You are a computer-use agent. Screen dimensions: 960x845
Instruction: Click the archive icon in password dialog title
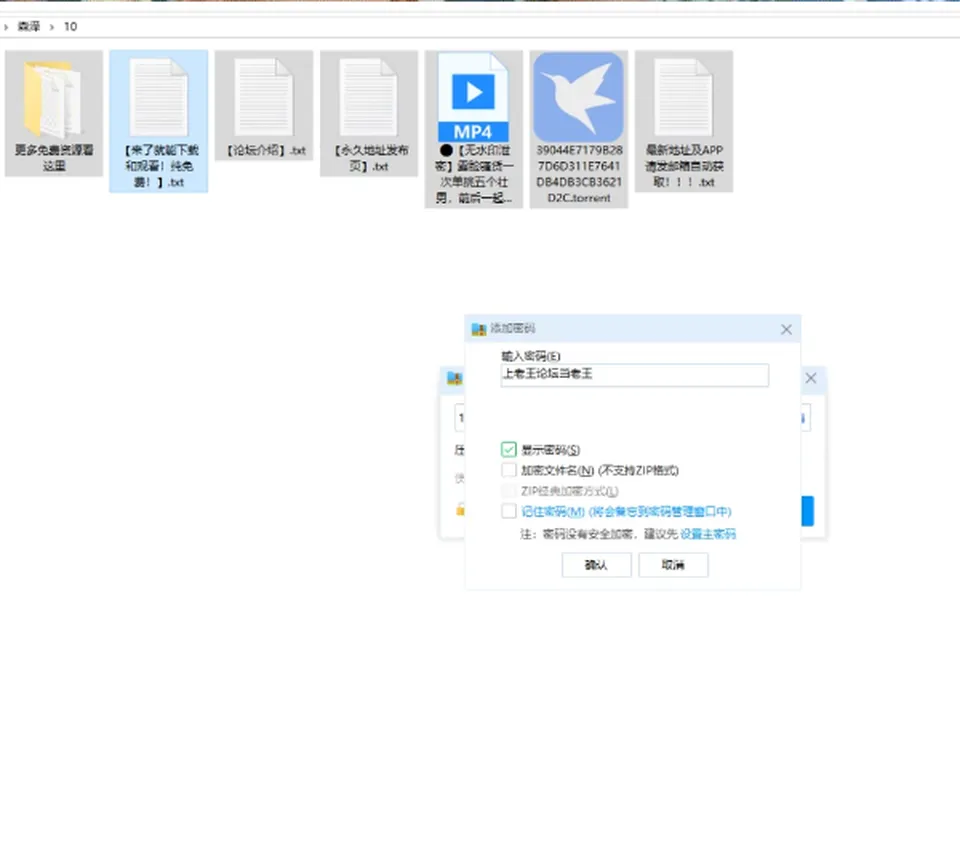(479, 329)
